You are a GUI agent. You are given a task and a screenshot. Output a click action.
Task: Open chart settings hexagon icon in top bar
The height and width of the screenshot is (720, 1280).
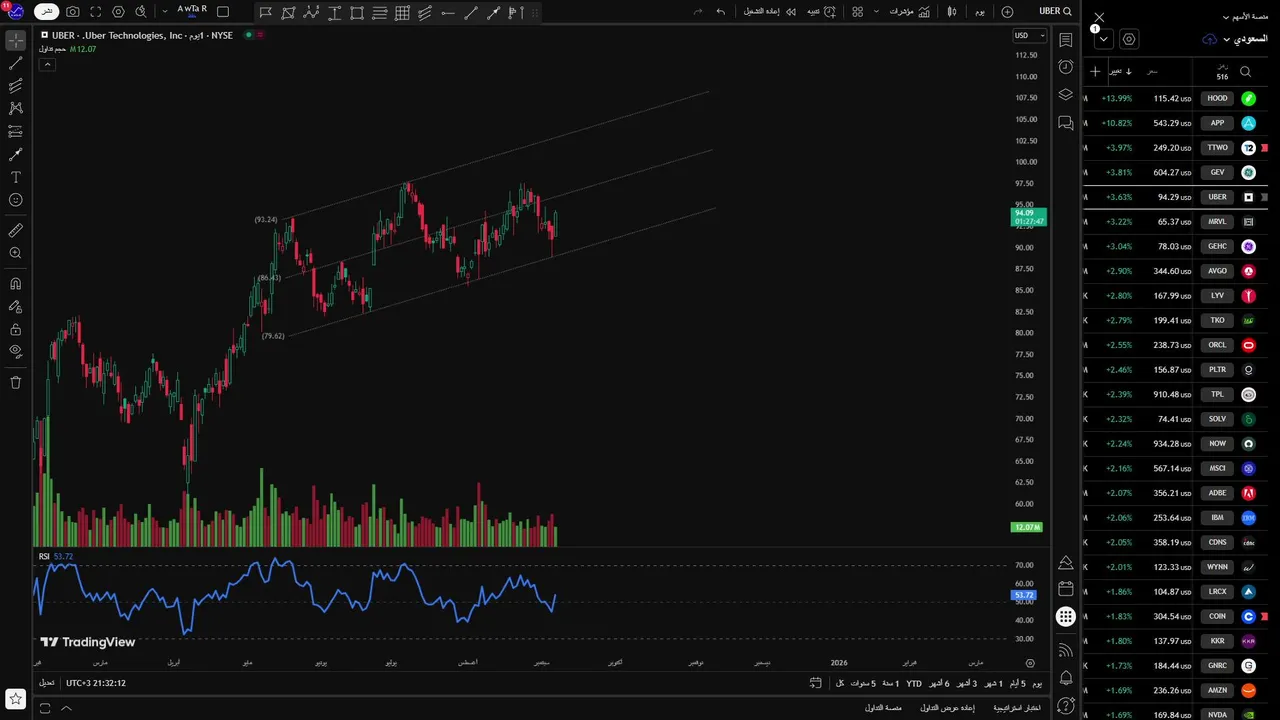119,12
